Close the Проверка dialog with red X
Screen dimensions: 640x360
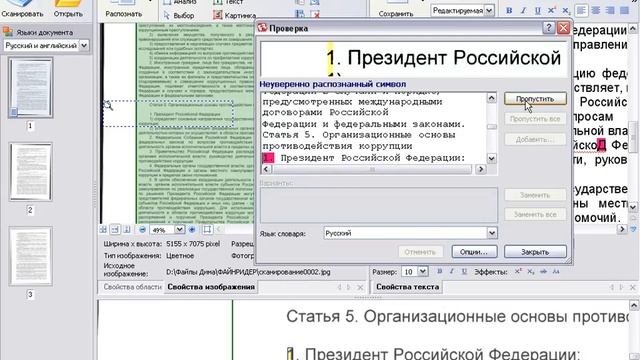pos(563,28)
